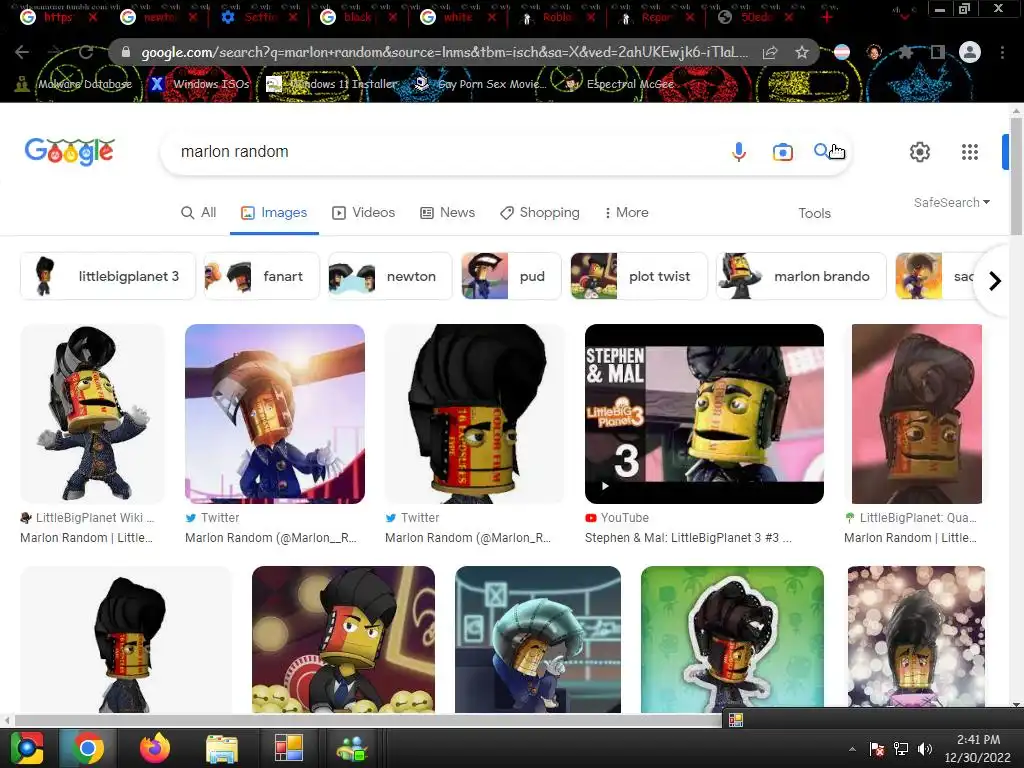Open the Chrome three-dot menu
This screenshot has height=768, width=1024.
coord(1002,52)
